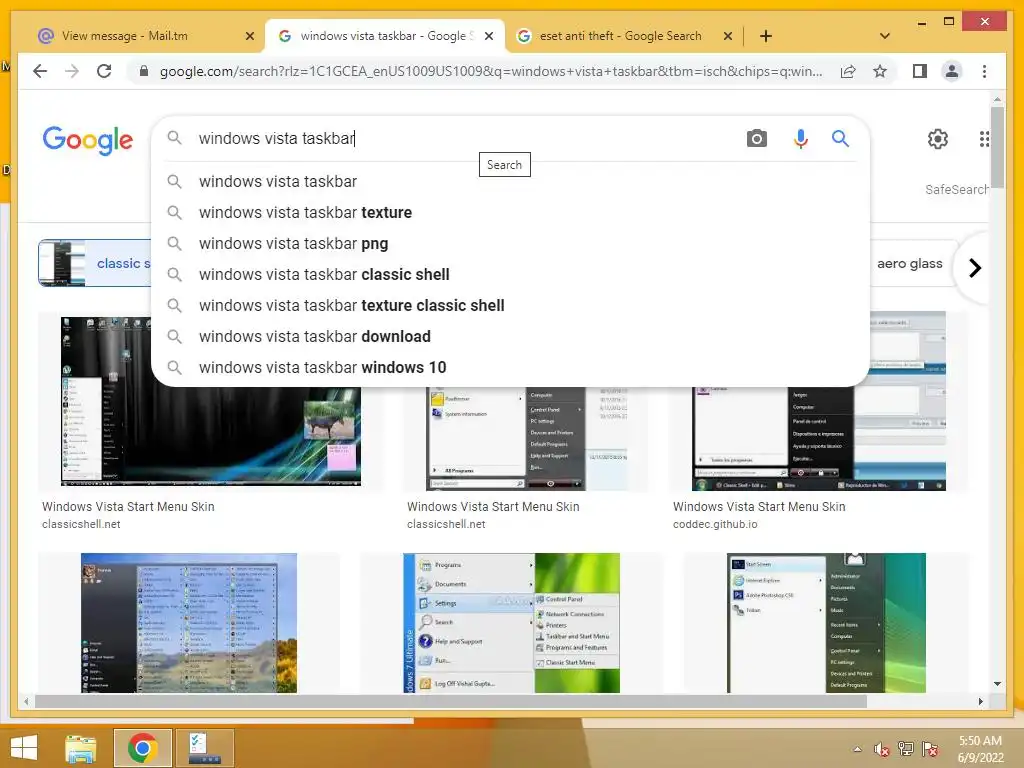Open the SafeSearch setting link
1024x768 pixels.
(957, 189)
